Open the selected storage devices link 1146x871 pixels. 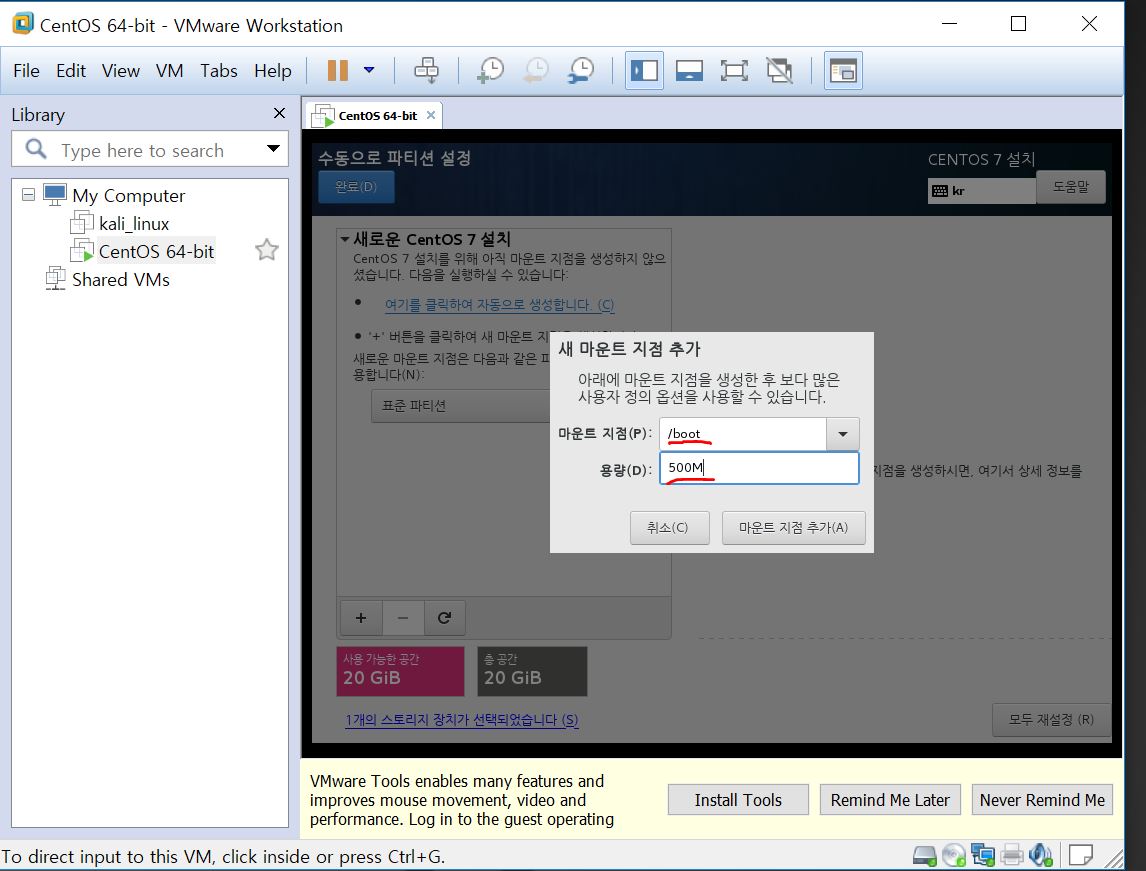[x=462, y=720]
